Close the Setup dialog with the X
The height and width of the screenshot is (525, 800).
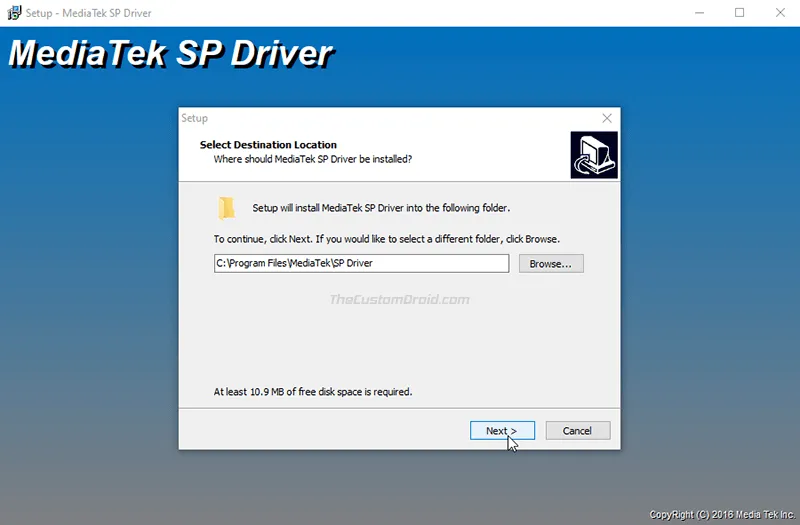click(607, 118)
